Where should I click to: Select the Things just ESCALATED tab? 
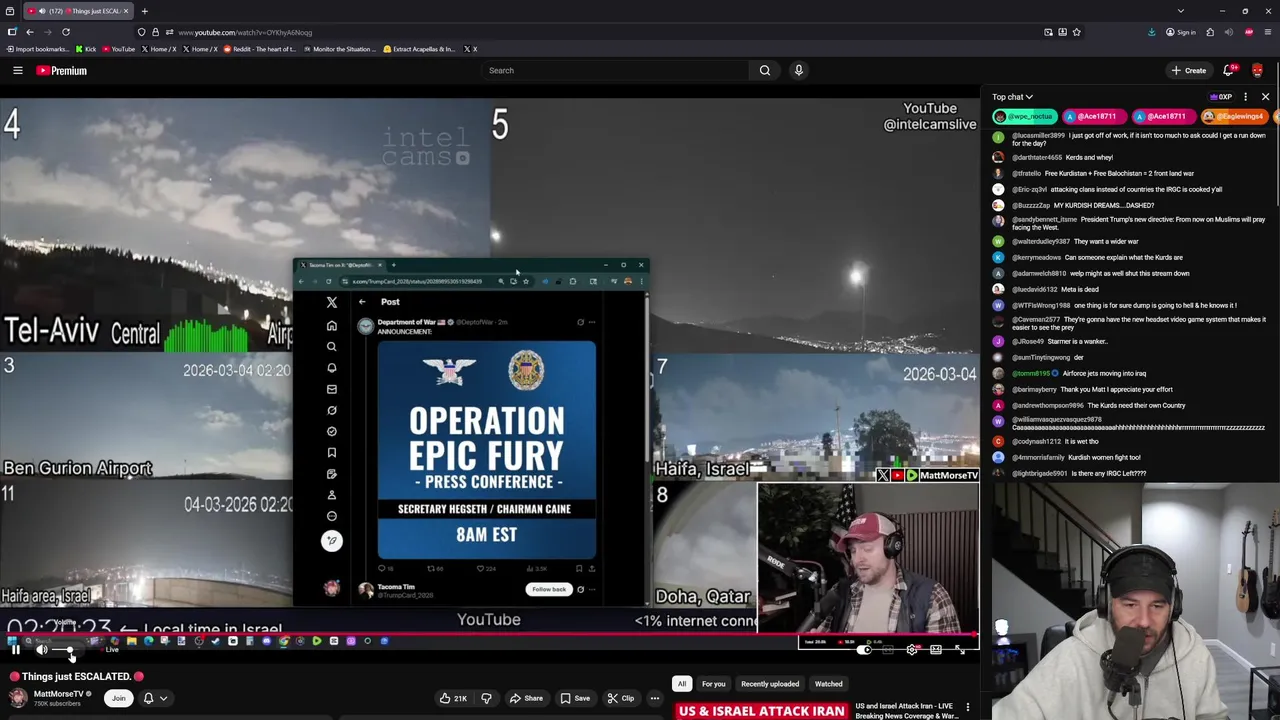78,11
